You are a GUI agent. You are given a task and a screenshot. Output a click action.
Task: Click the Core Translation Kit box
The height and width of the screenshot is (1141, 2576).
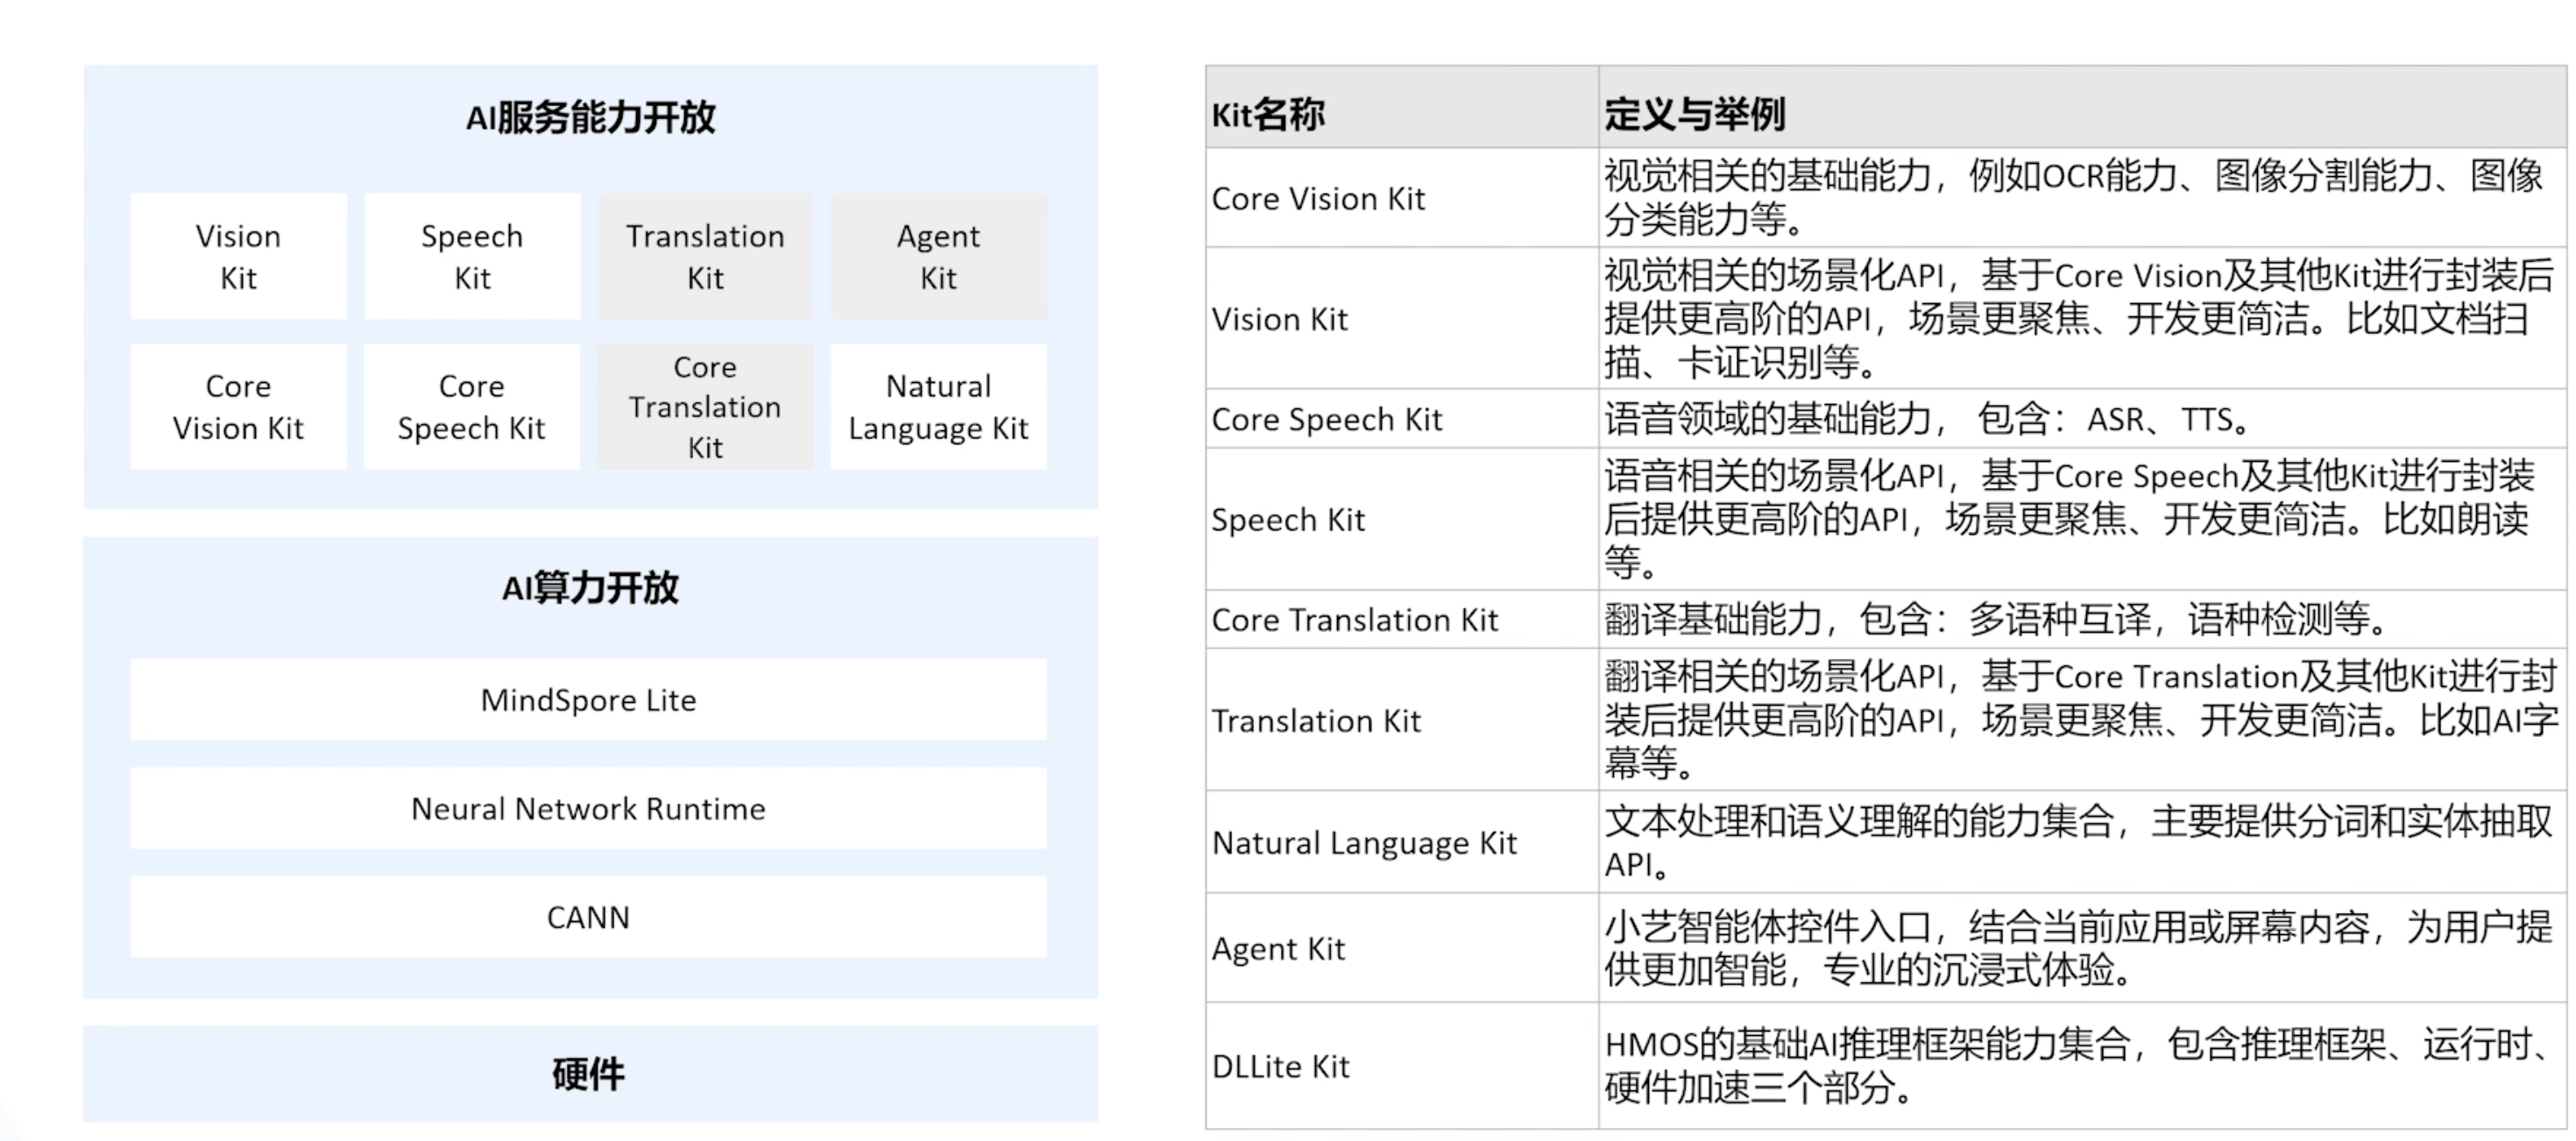pyautogui.click(x=705, y=407)
